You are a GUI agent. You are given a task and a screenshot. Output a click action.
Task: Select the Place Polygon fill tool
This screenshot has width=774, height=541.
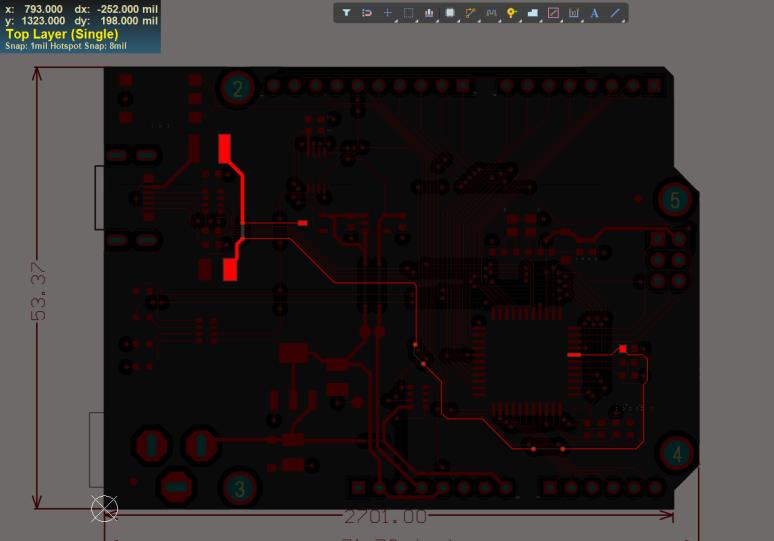[x=532, y=13]
